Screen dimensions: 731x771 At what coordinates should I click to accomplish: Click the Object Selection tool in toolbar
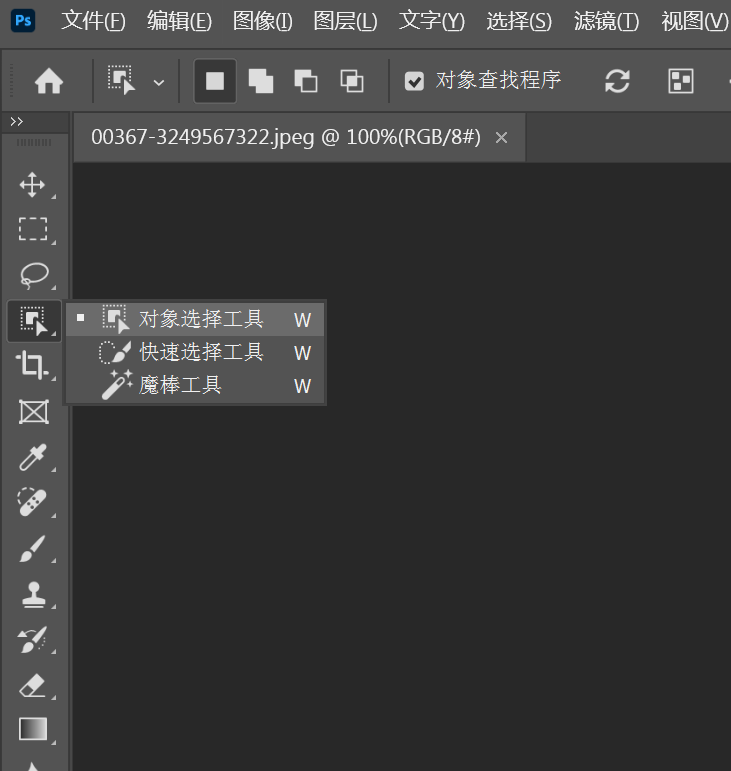pyautogui.click(x=33, y=321)
